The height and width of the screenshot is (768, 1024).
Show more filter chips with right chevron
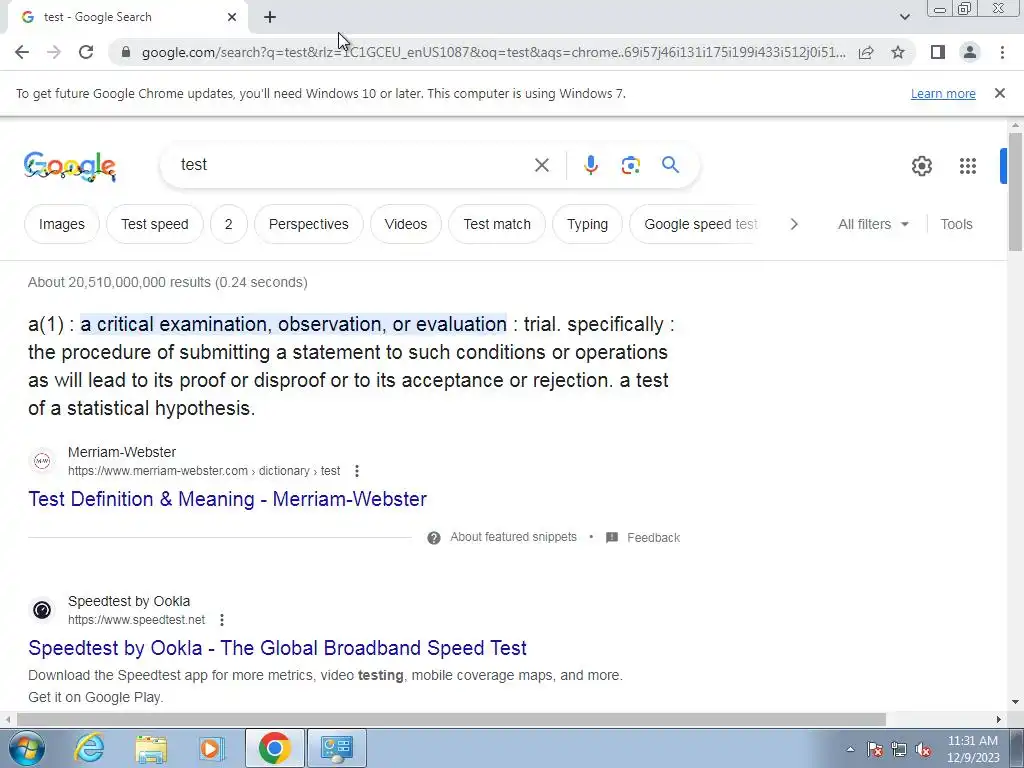[793, 224]
